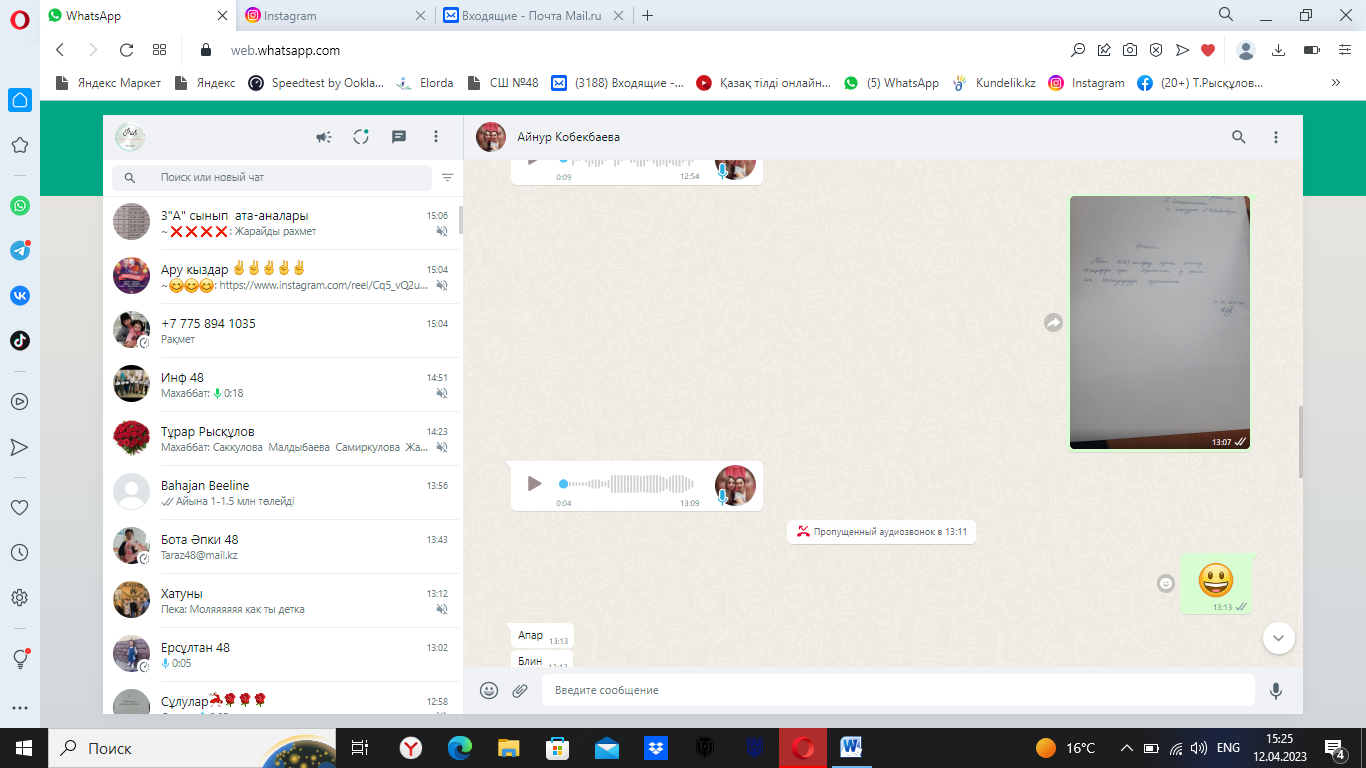1366x768 pixels.
Task: Open the Яндекс Маркет bookmark
Action: click(x=108, y=83)
